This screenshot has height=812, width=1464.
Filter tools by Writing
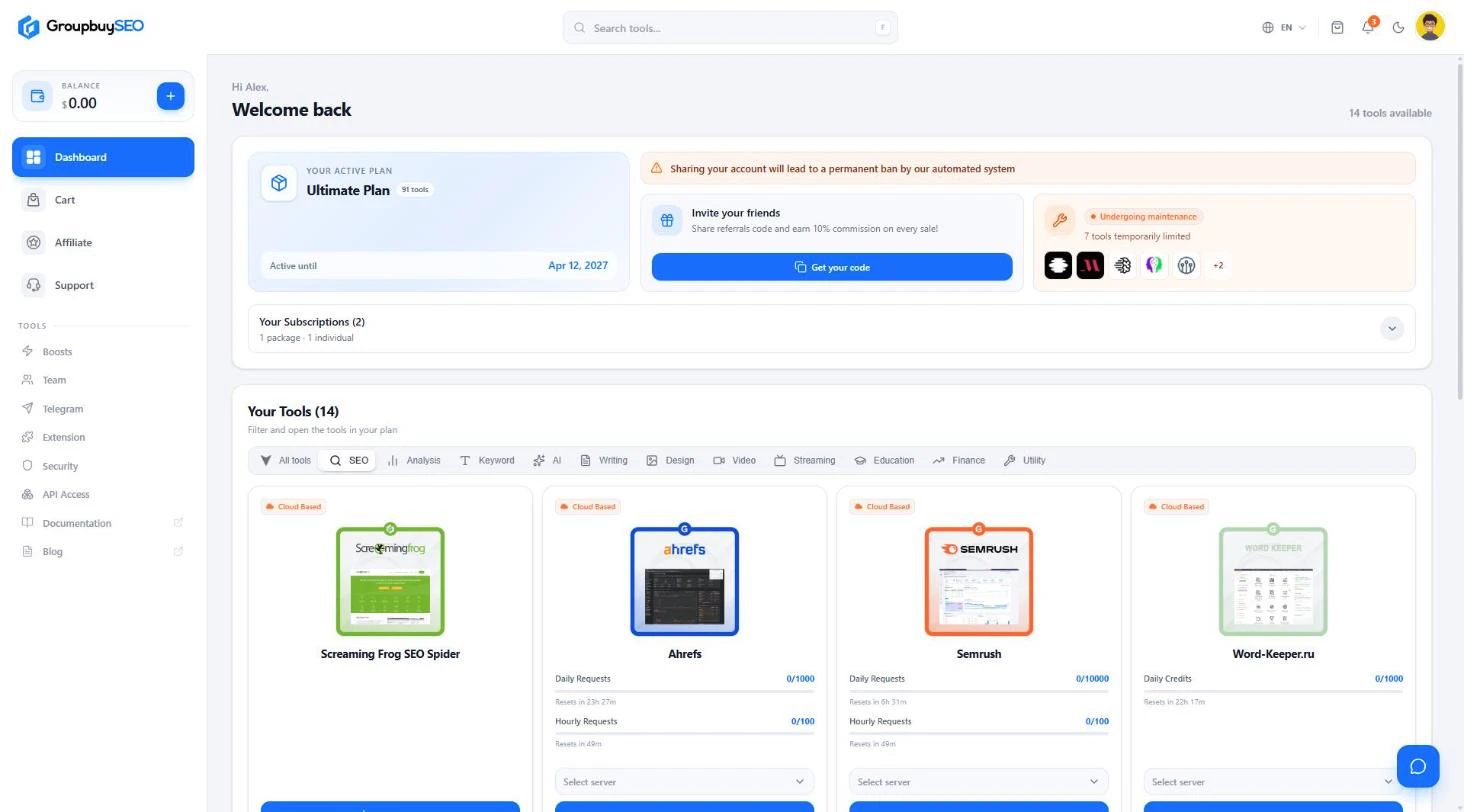point(603,460)
